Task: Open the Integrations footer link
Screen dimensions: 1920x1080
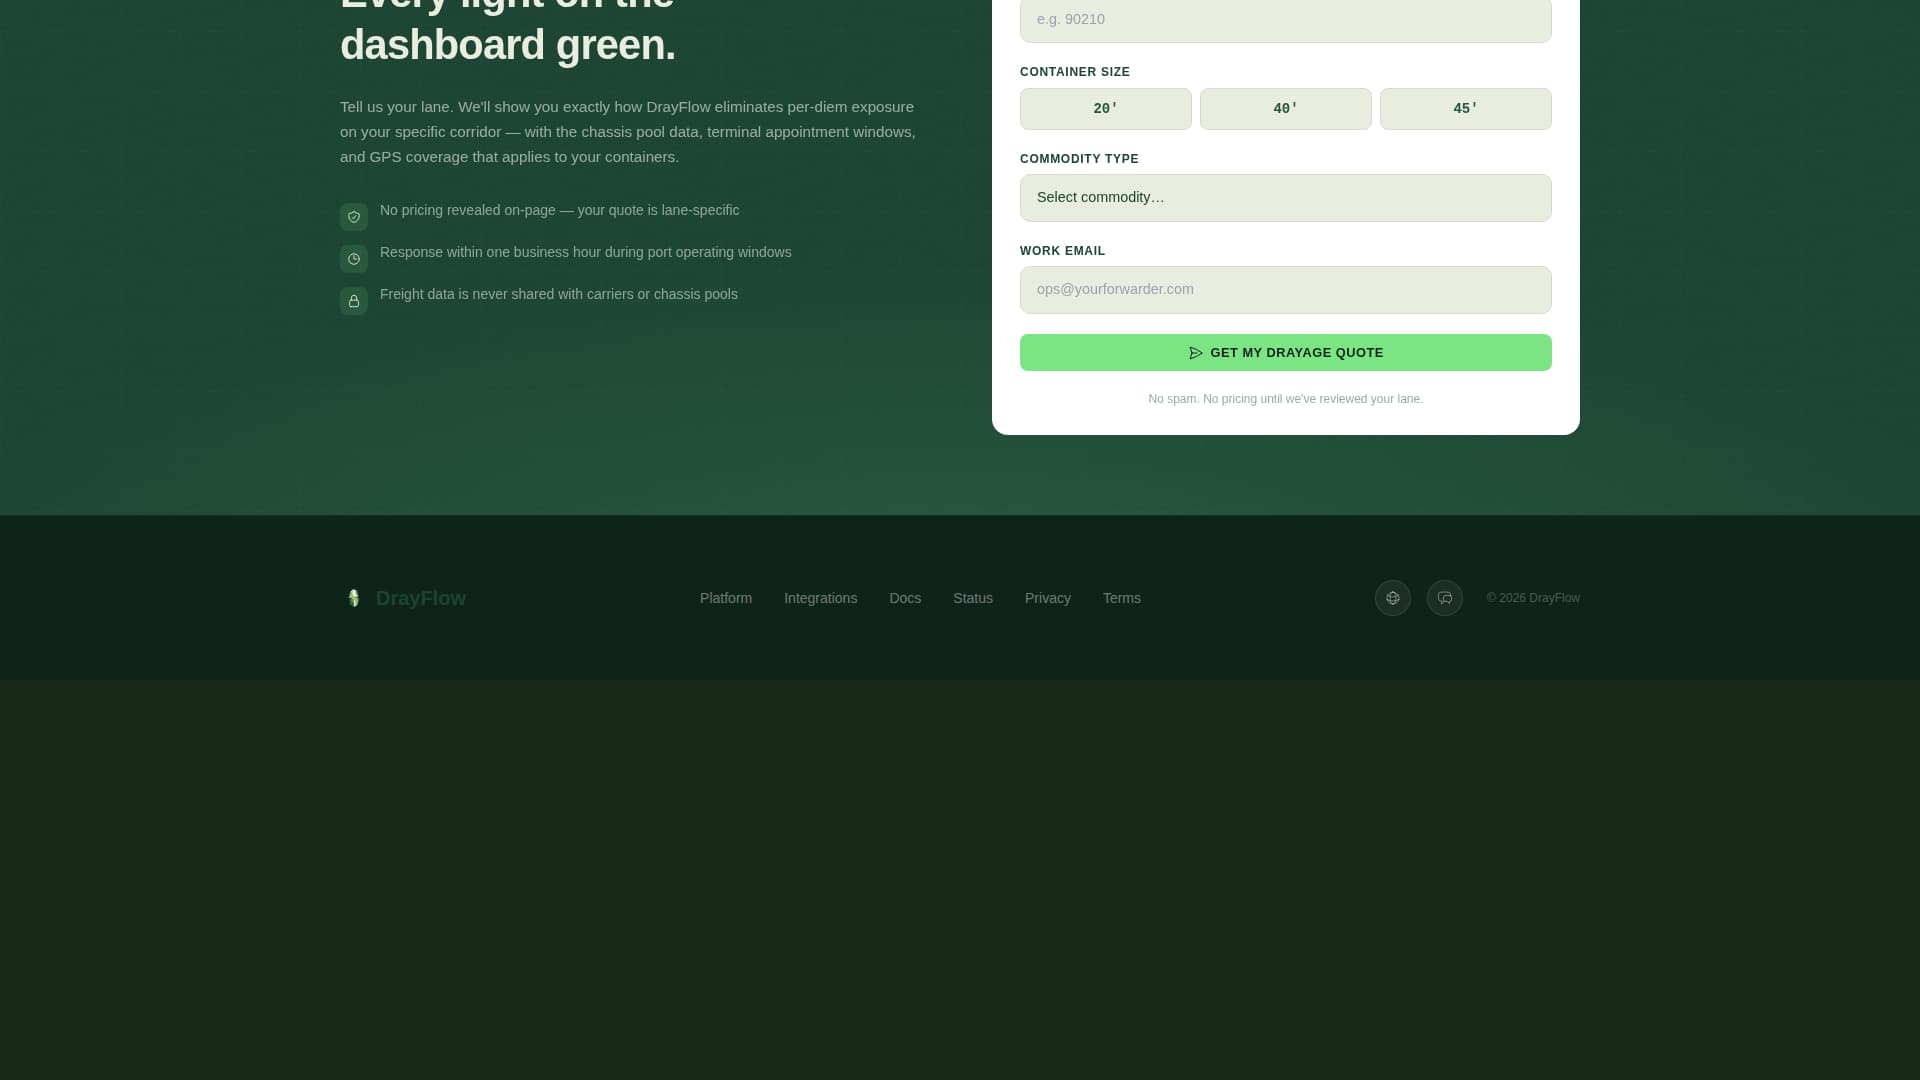Action: pos(820,598)
